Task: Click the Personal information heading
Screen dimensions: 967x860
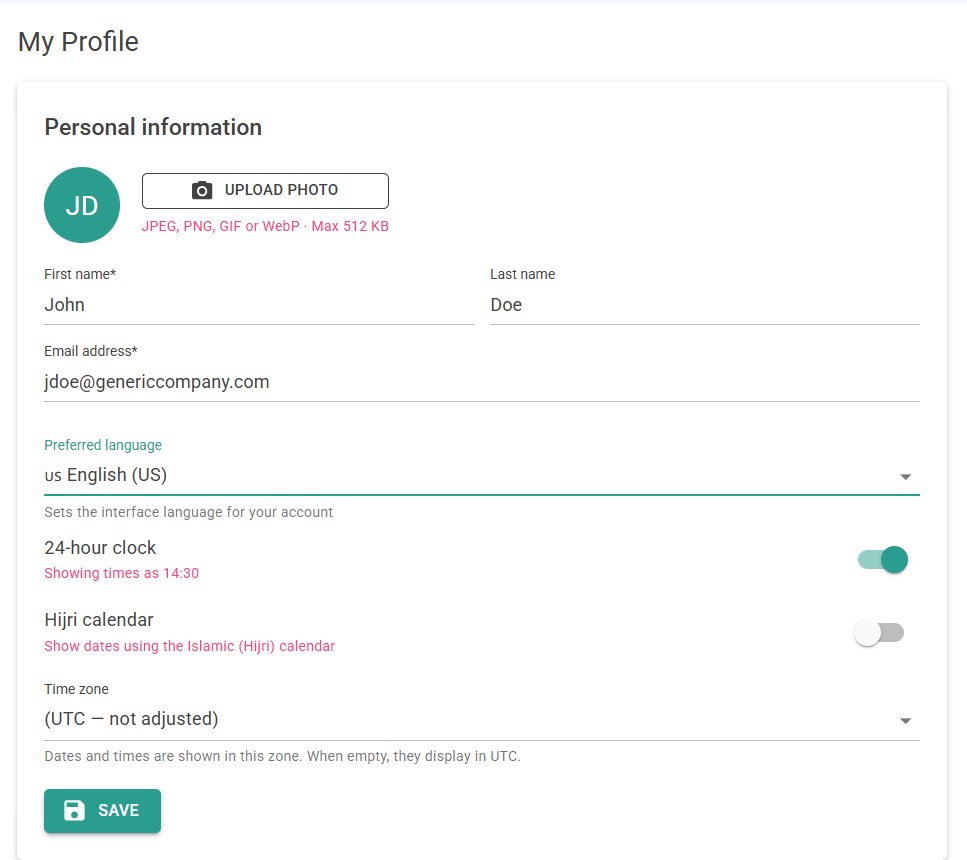Action: (153, 127)
